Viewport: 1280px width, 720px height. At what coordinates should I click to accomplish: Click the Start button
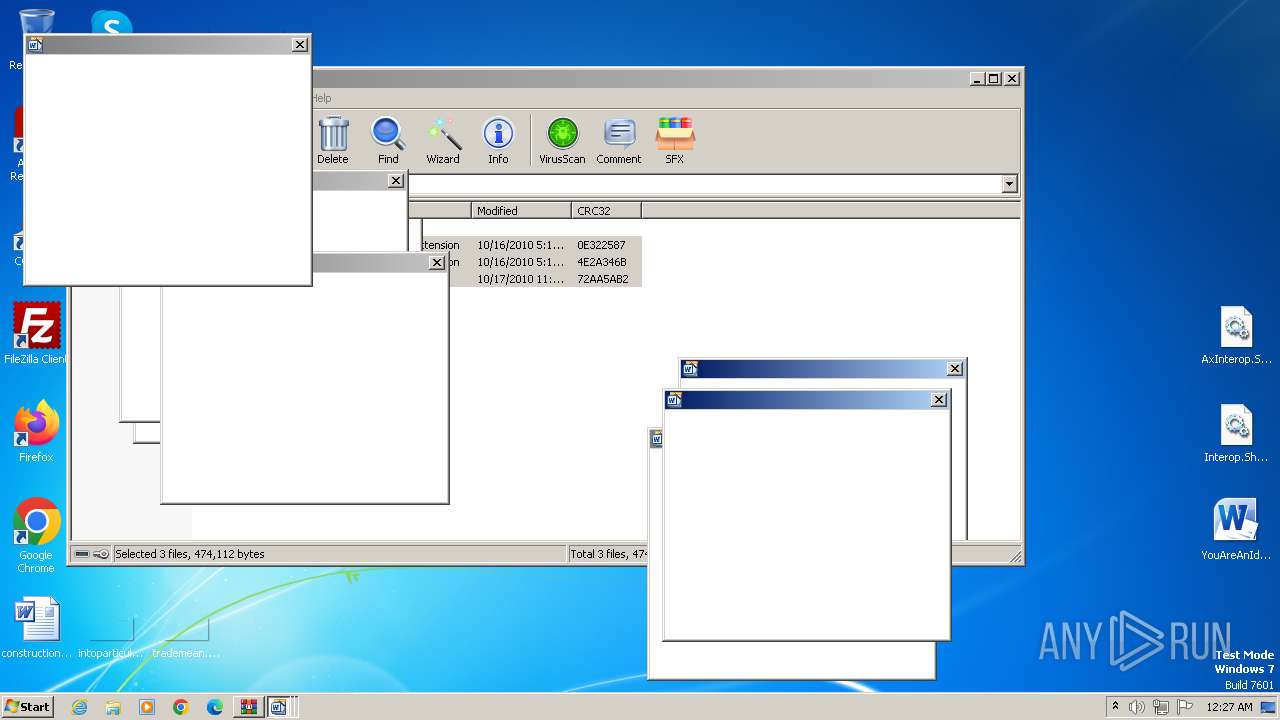click(x=28, y=706)
